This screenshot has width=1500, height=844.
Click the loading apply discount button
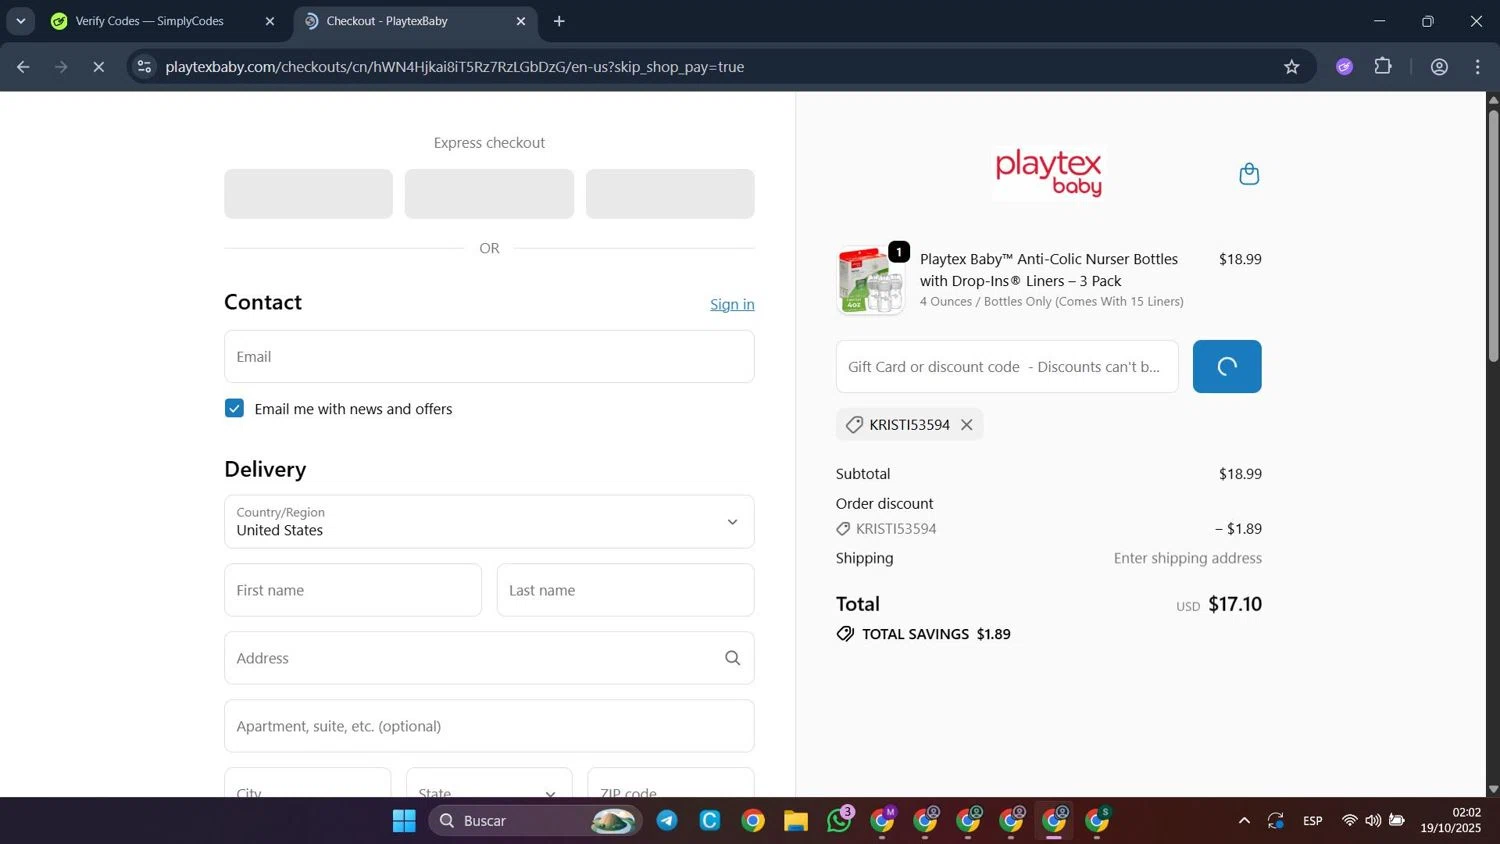pyautogui.click(x=1227, y=366)
